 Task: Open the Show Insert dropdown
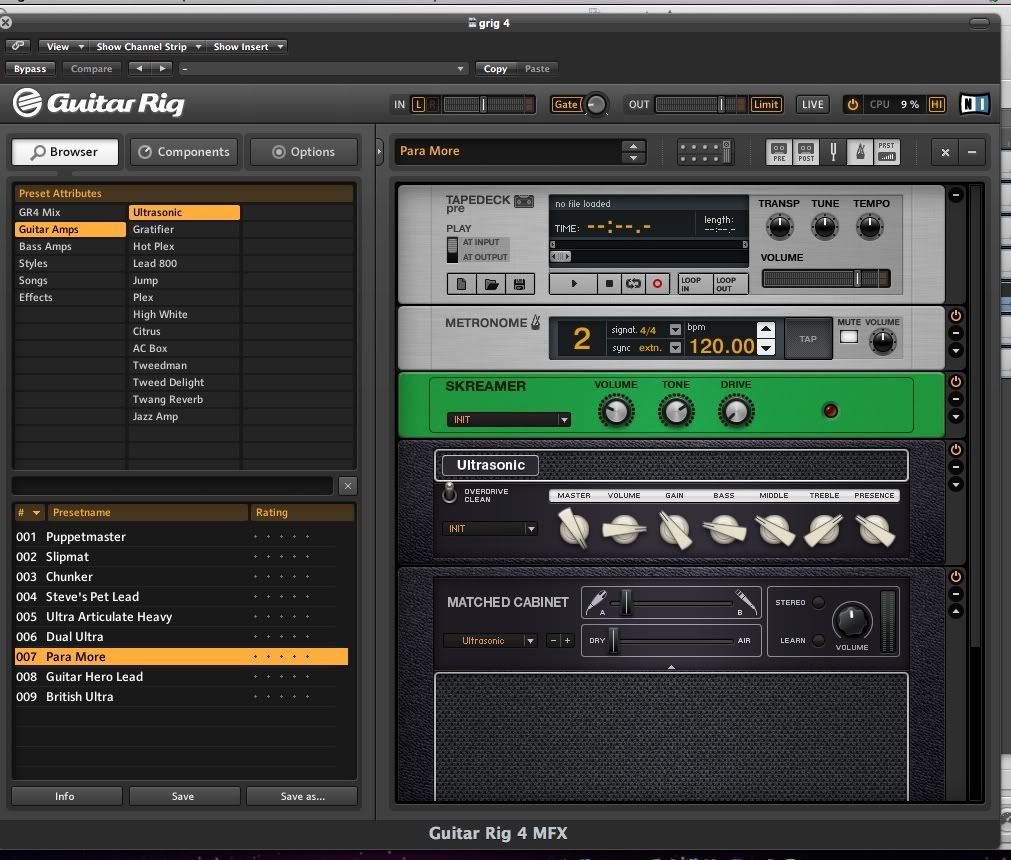coord(248,46)
